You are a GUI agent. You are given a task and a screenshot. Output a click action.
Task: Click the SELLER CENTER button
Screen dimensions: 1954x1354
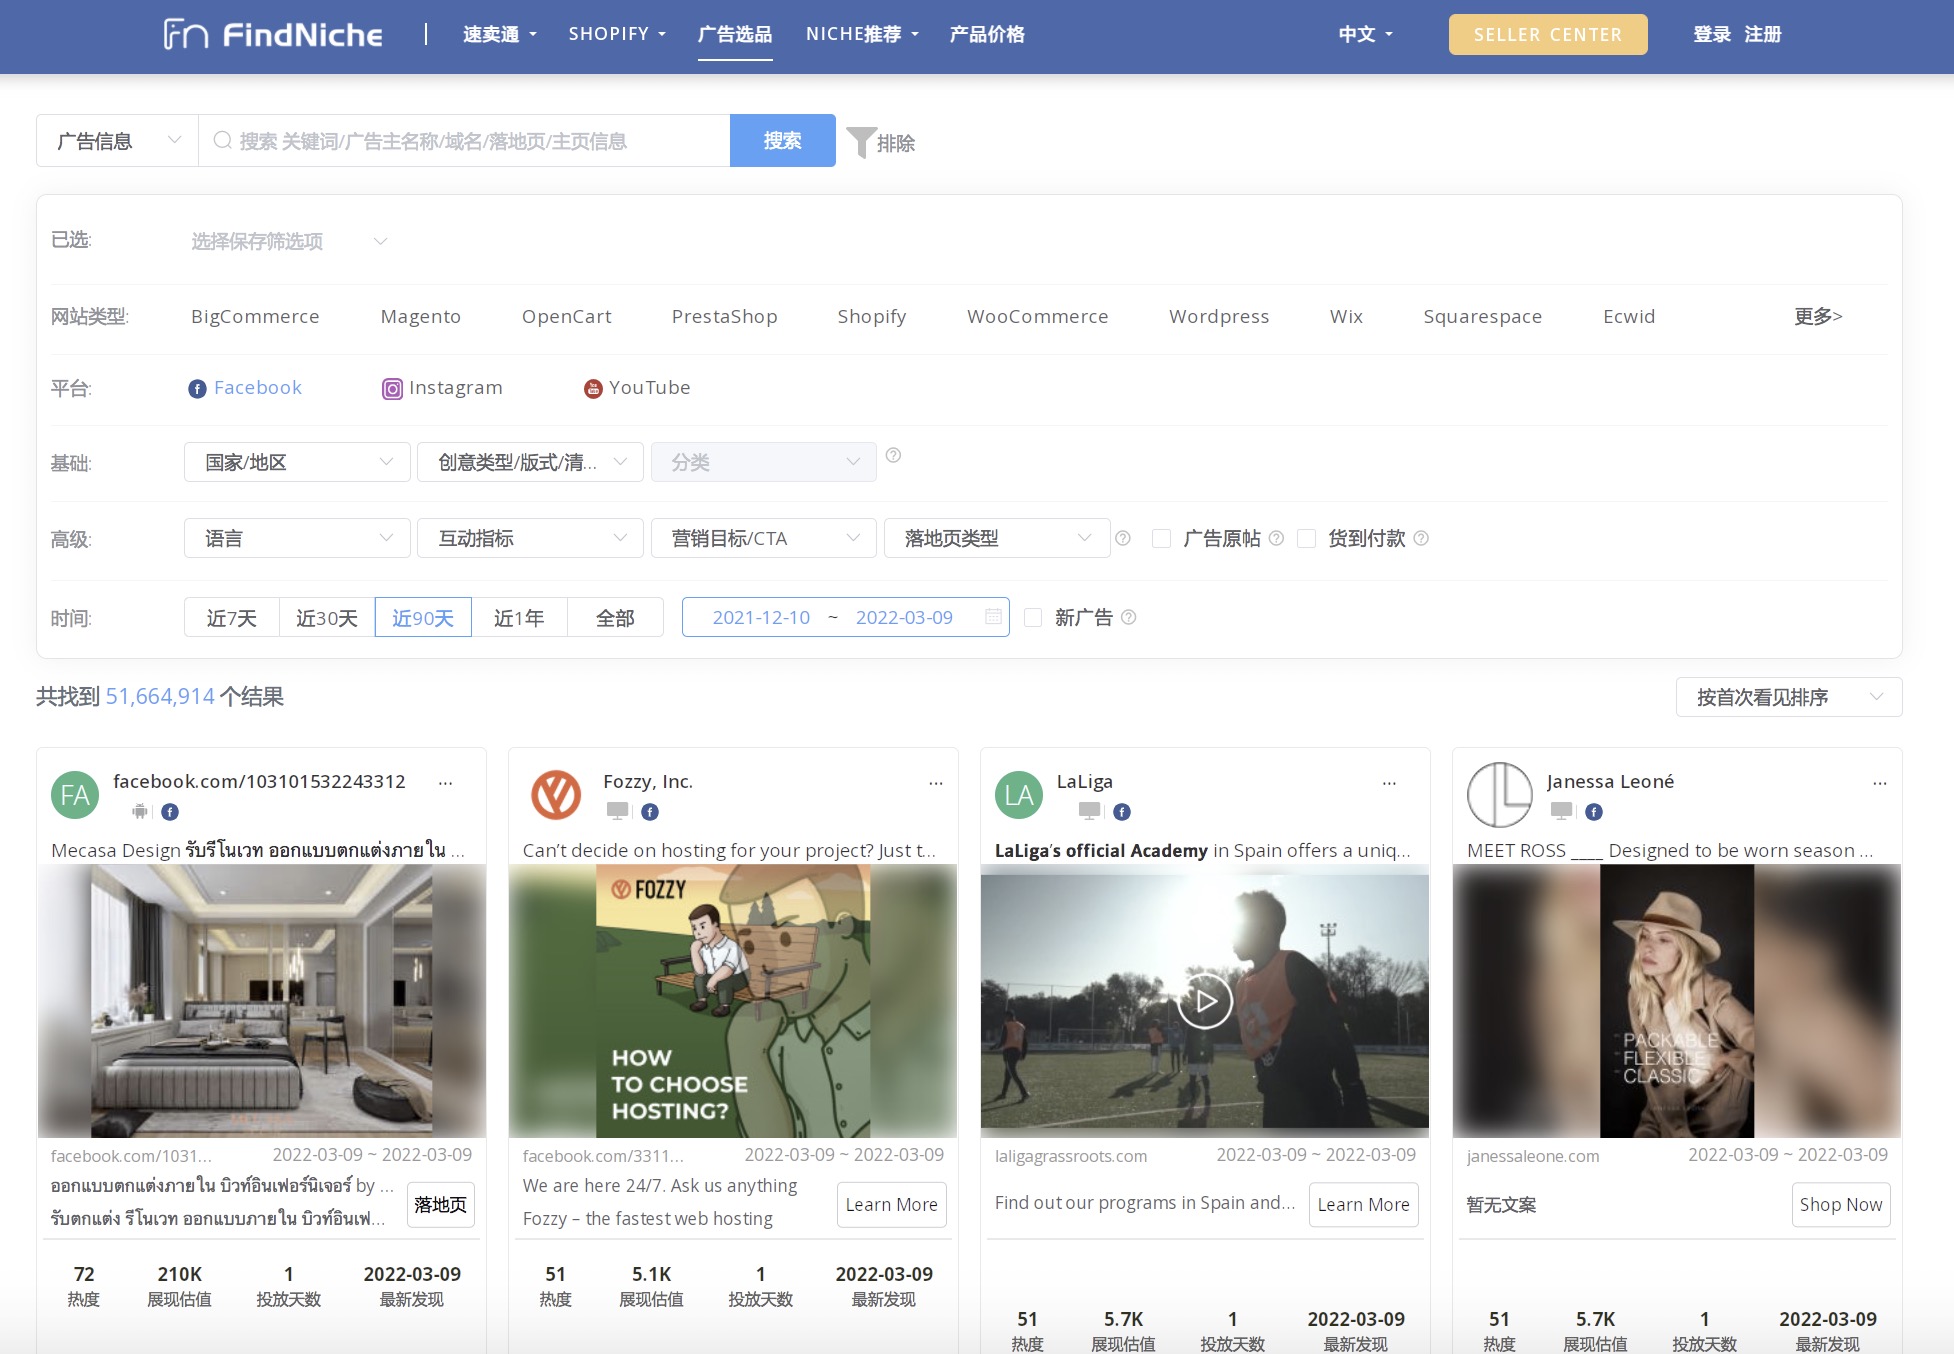(x=1547, y=35)
